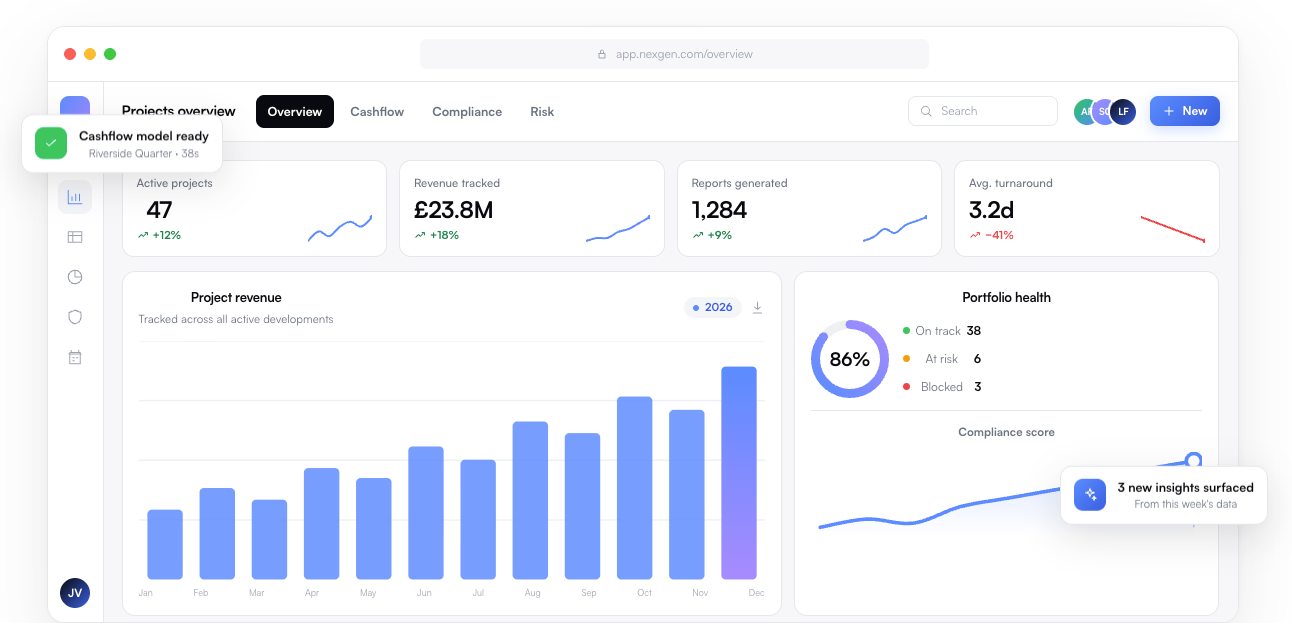Click the compliance score line endpoint marker

pos(1193,460)
